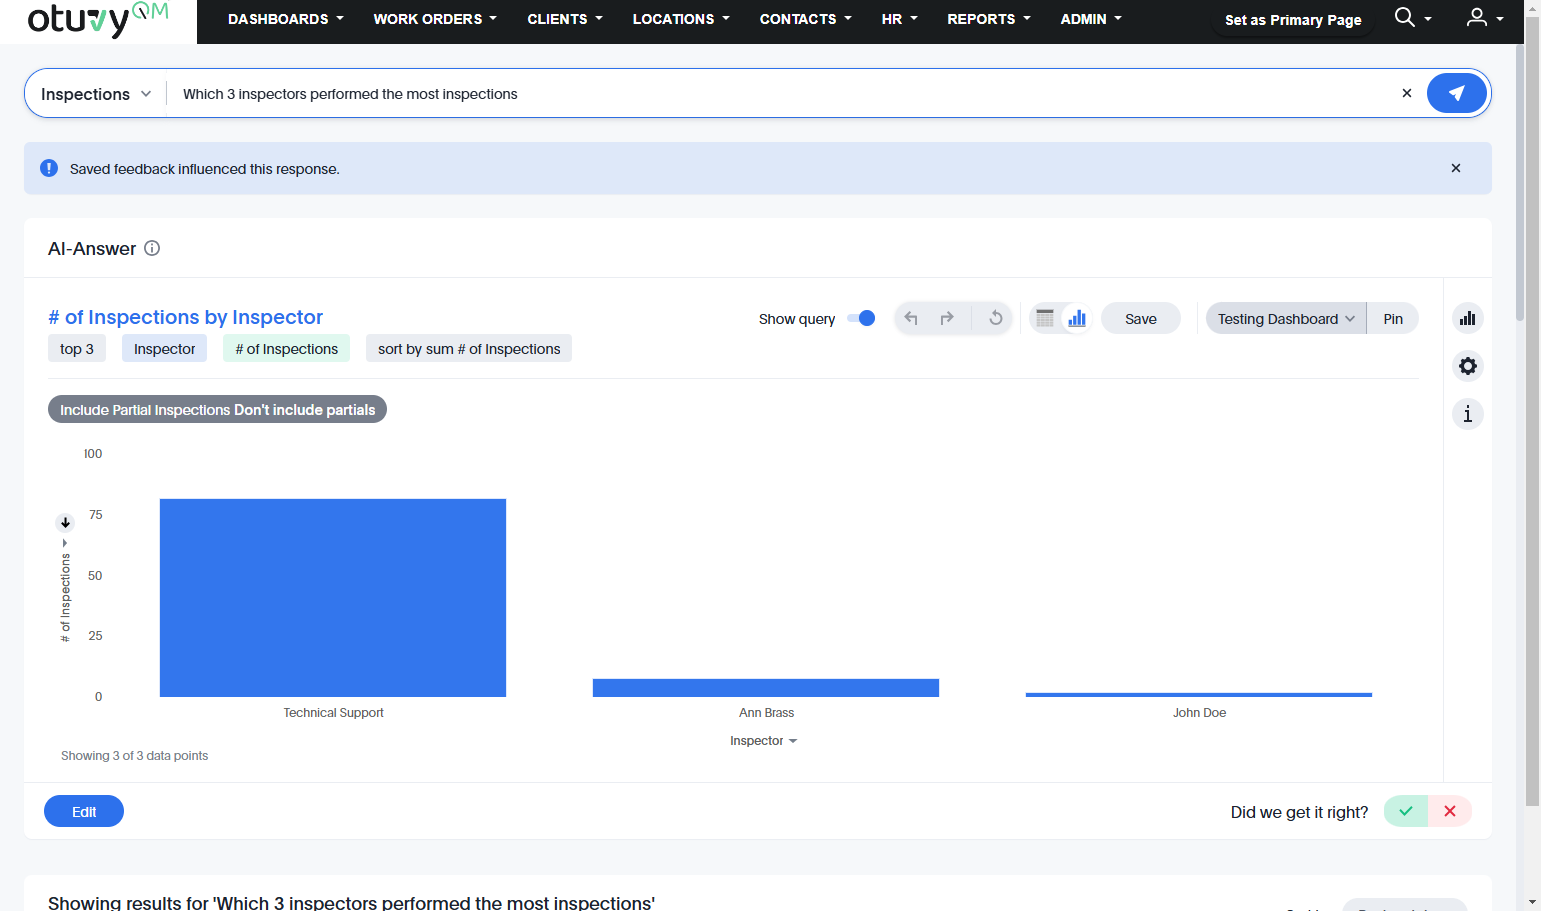The image size is (1541, 911).
Task: Dismiss the saved feedback notice
Action: pyautogui.click(x=1455, y=168)
